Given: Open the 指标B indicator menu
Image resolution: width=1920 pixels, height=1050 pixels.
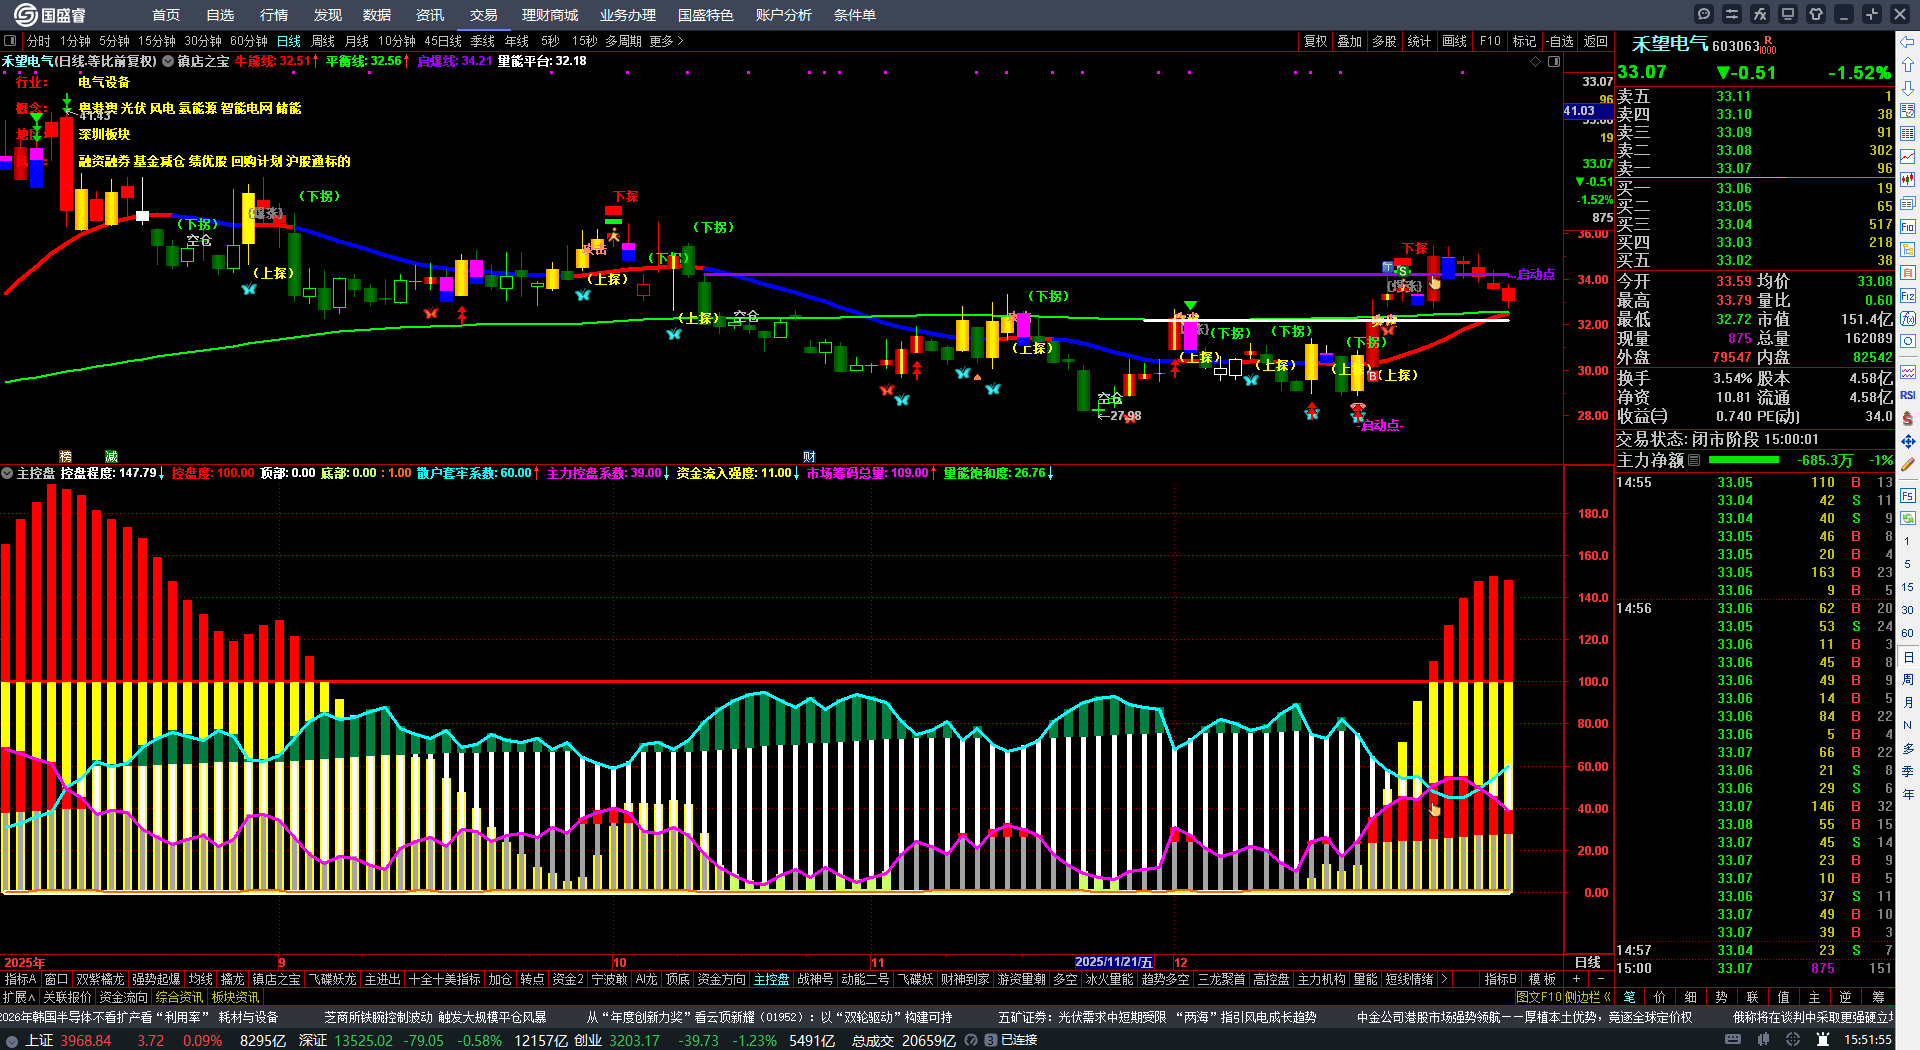Looking at the screenshot, I should coord(1500,979).
